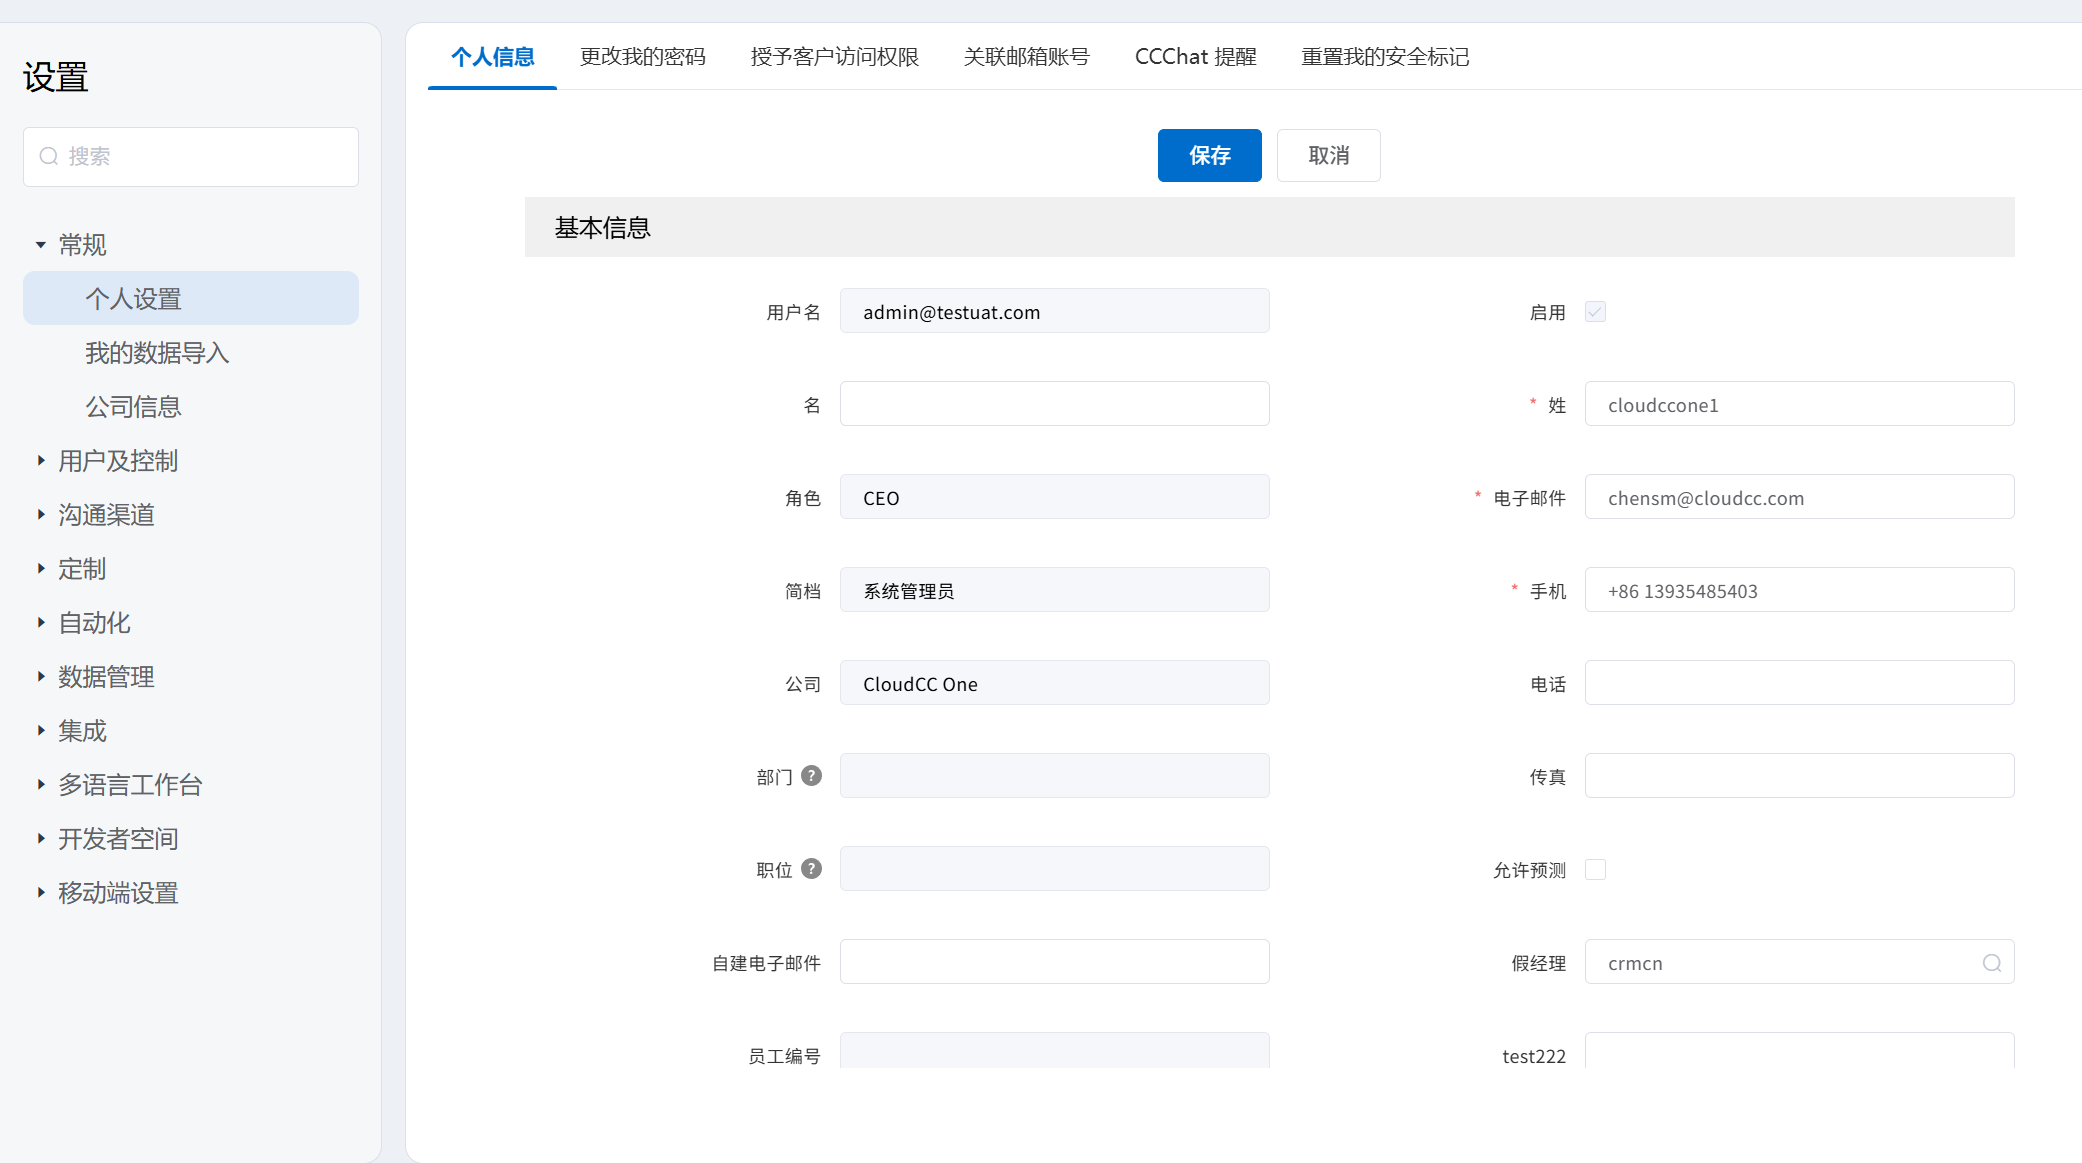Image resolution: width=2082 pixels, height=1163 pixels.
Task: Click the 电话 input field
Action: (x=1798, y=683)
